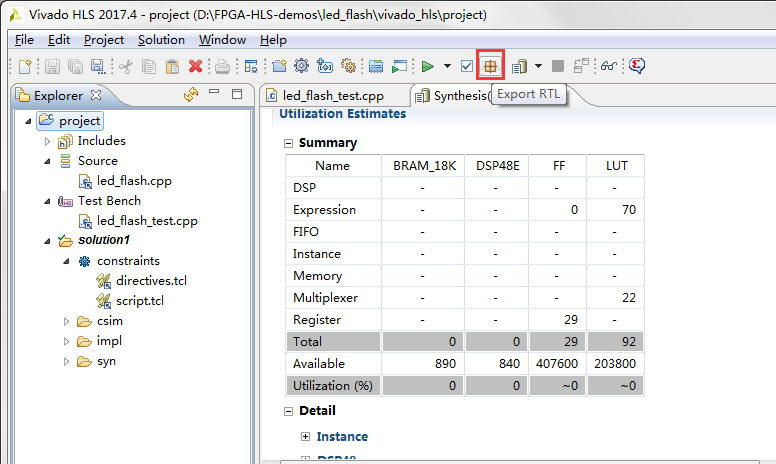
Task: Minimize the Explorer panel
Action: click(214, 94)
